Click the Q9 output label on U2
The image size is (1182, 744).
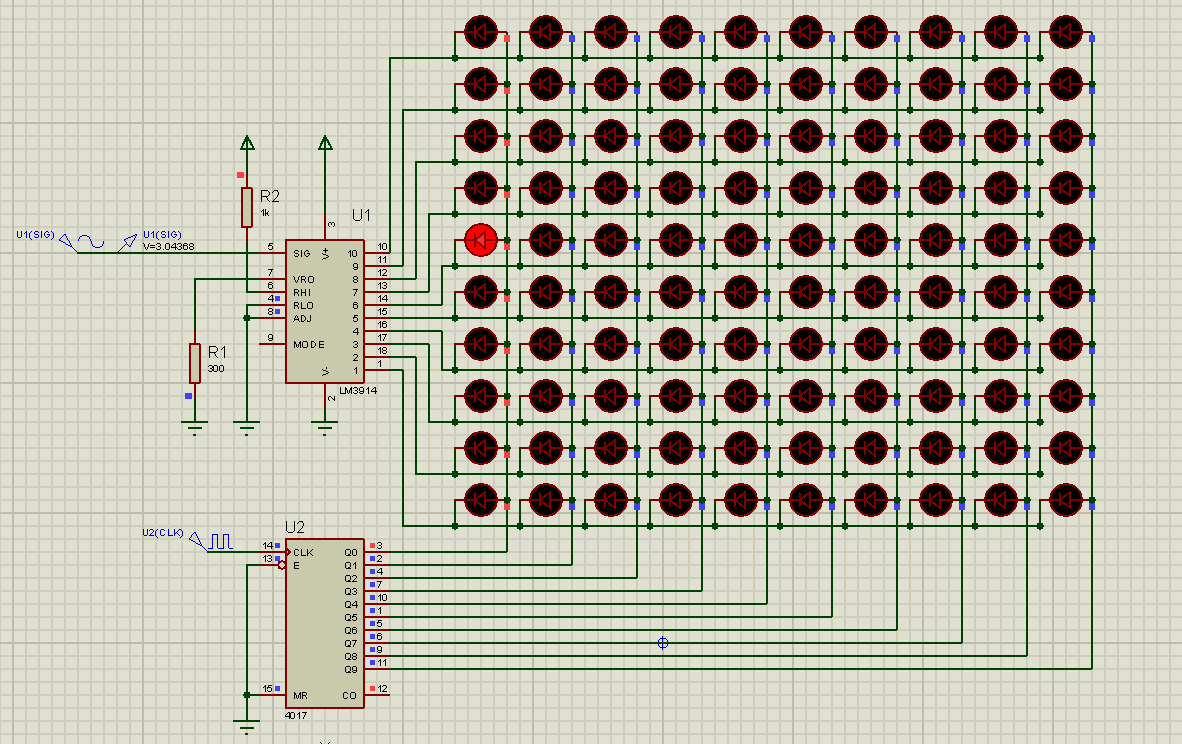[x=351, y=669]
